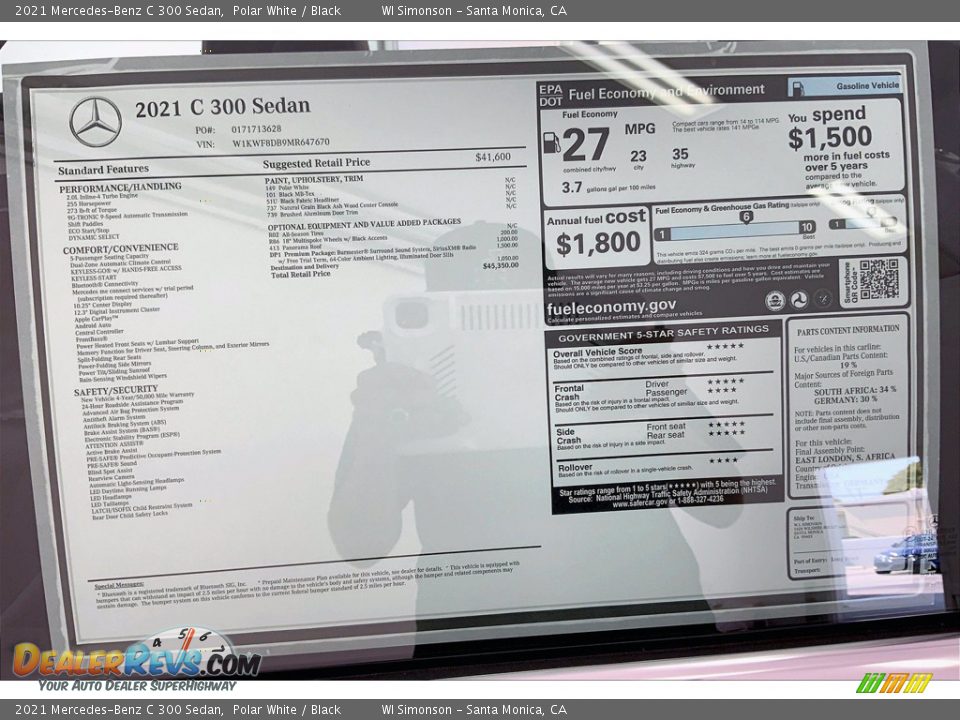Viewport: 960px width, 720px height.
Task: Open the fueleconomy.gov link
Action: 611,306
